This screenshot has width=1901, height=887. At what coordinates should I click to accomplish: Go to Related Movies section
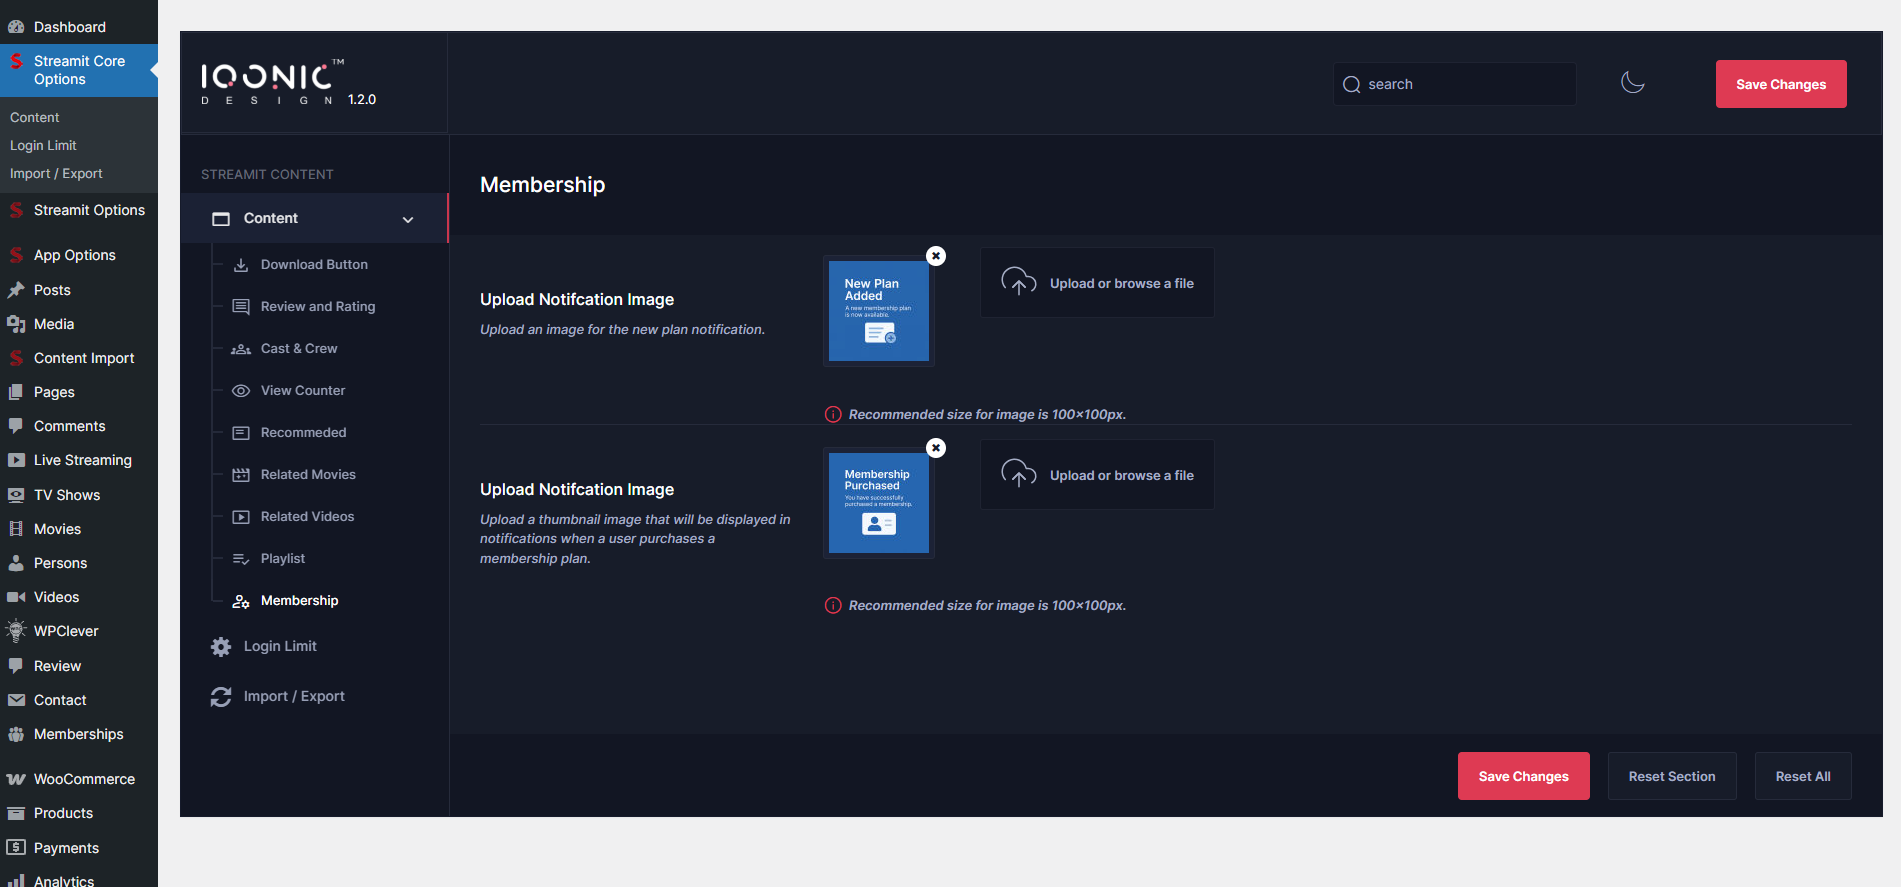click(308, 475)
